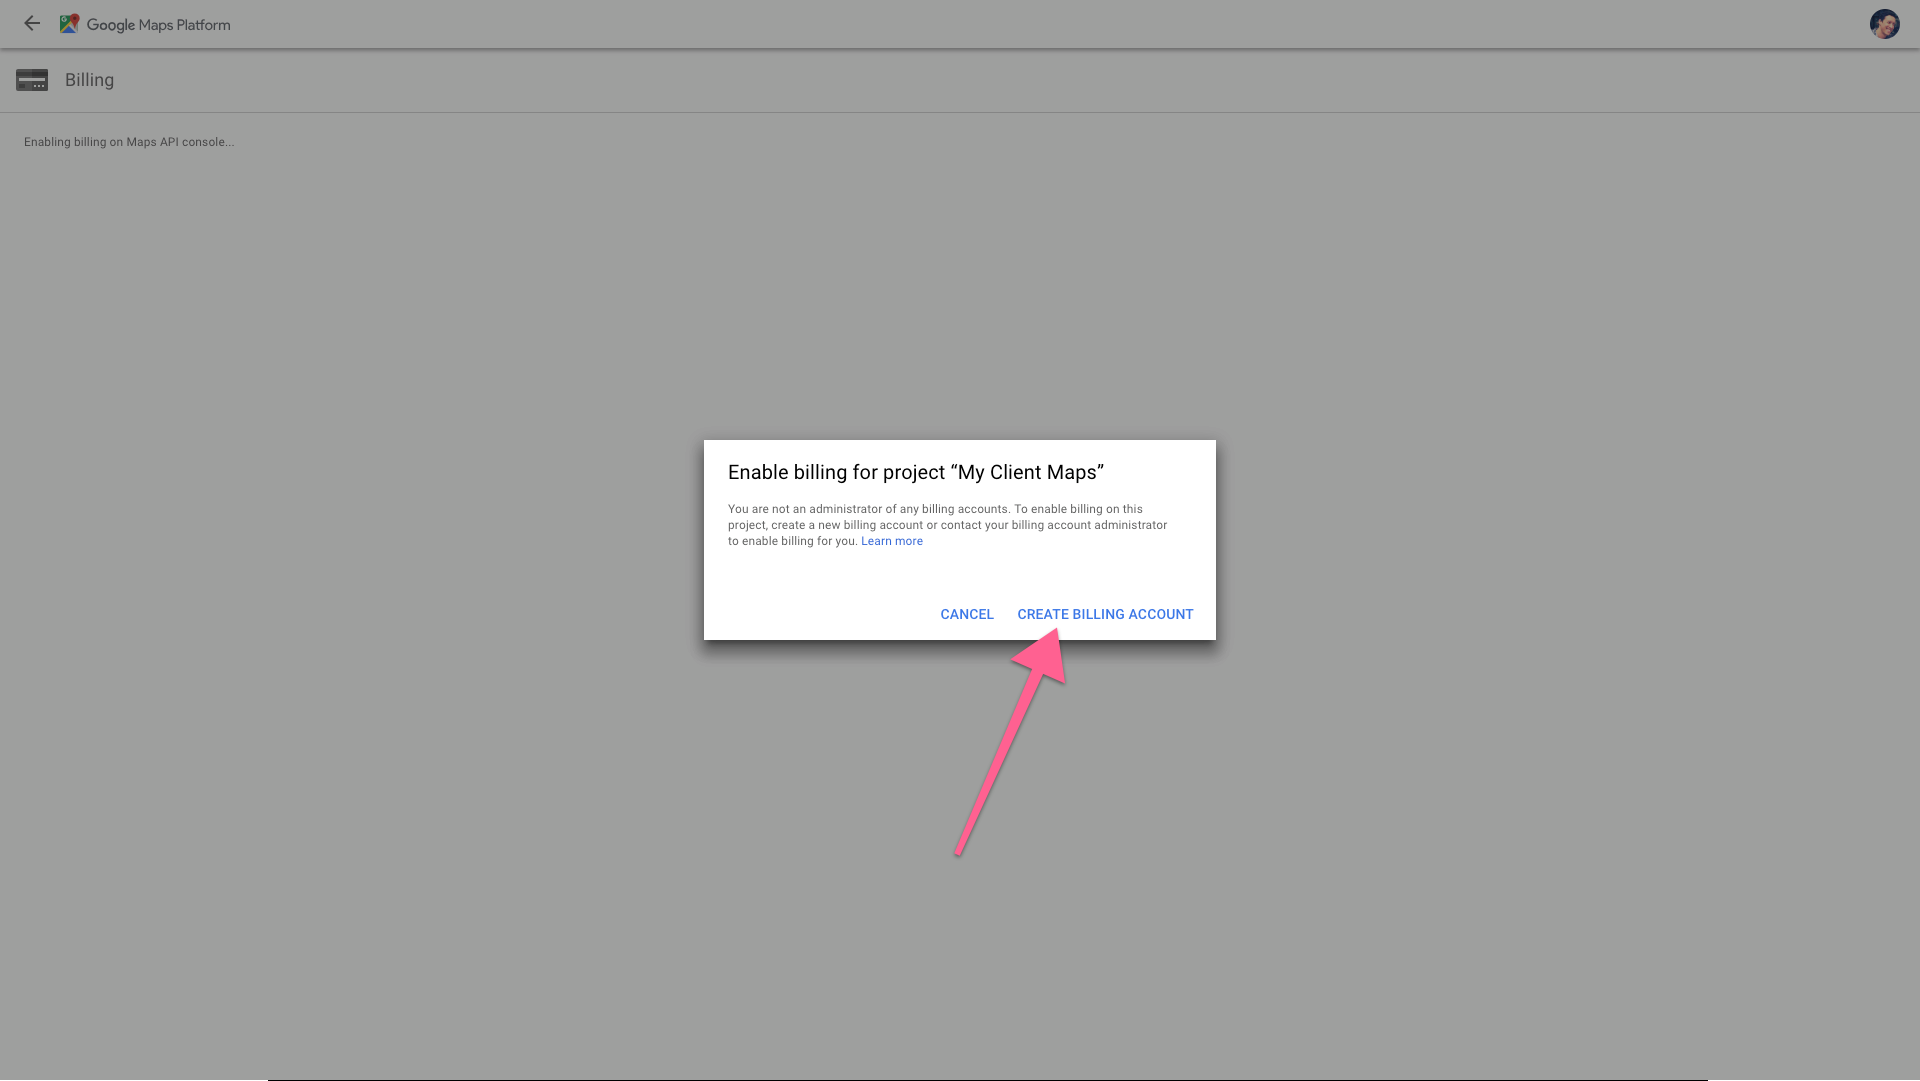
Task: Open the user profile avatar
Action: tap(1884, 24)
